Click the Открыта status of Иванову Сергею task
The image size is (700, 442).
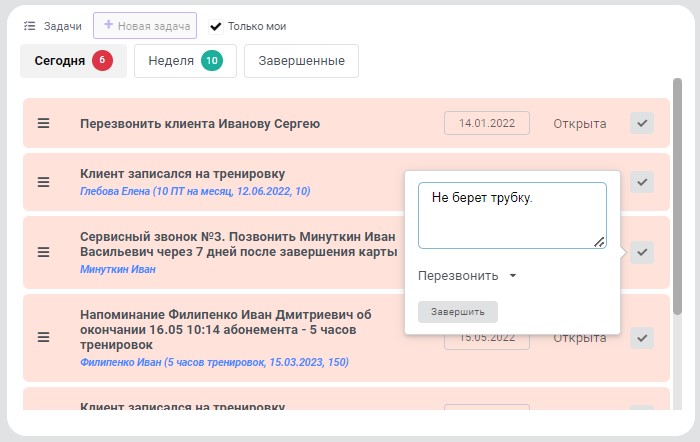(x=580, y=124)
